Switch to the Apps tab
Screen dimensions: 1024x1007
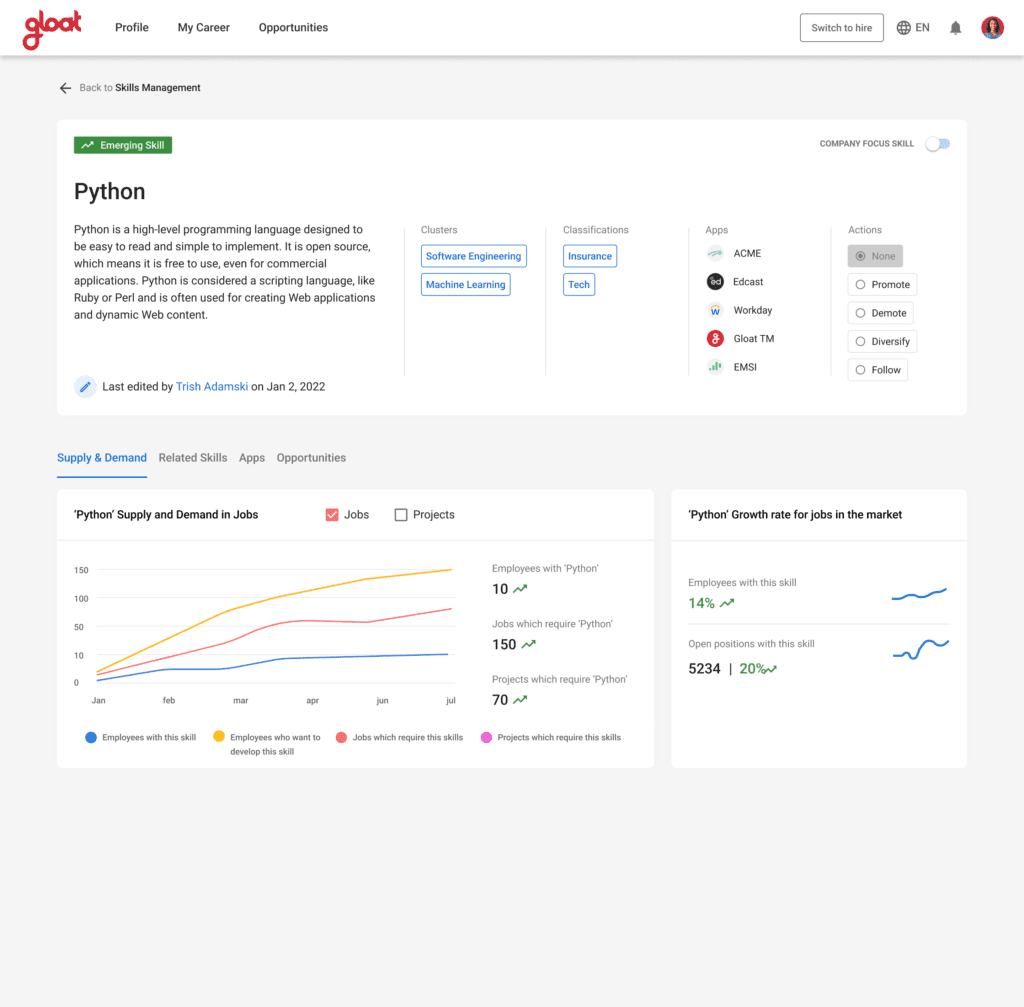point(252,458)
